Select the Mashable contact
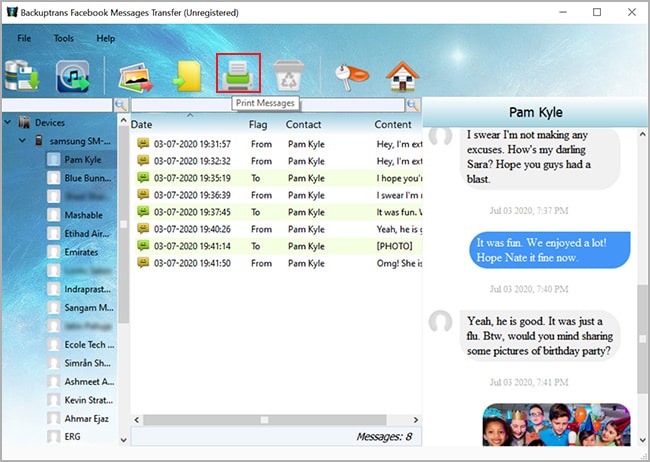Screen dimensions: 650x462 click(83, 215)
